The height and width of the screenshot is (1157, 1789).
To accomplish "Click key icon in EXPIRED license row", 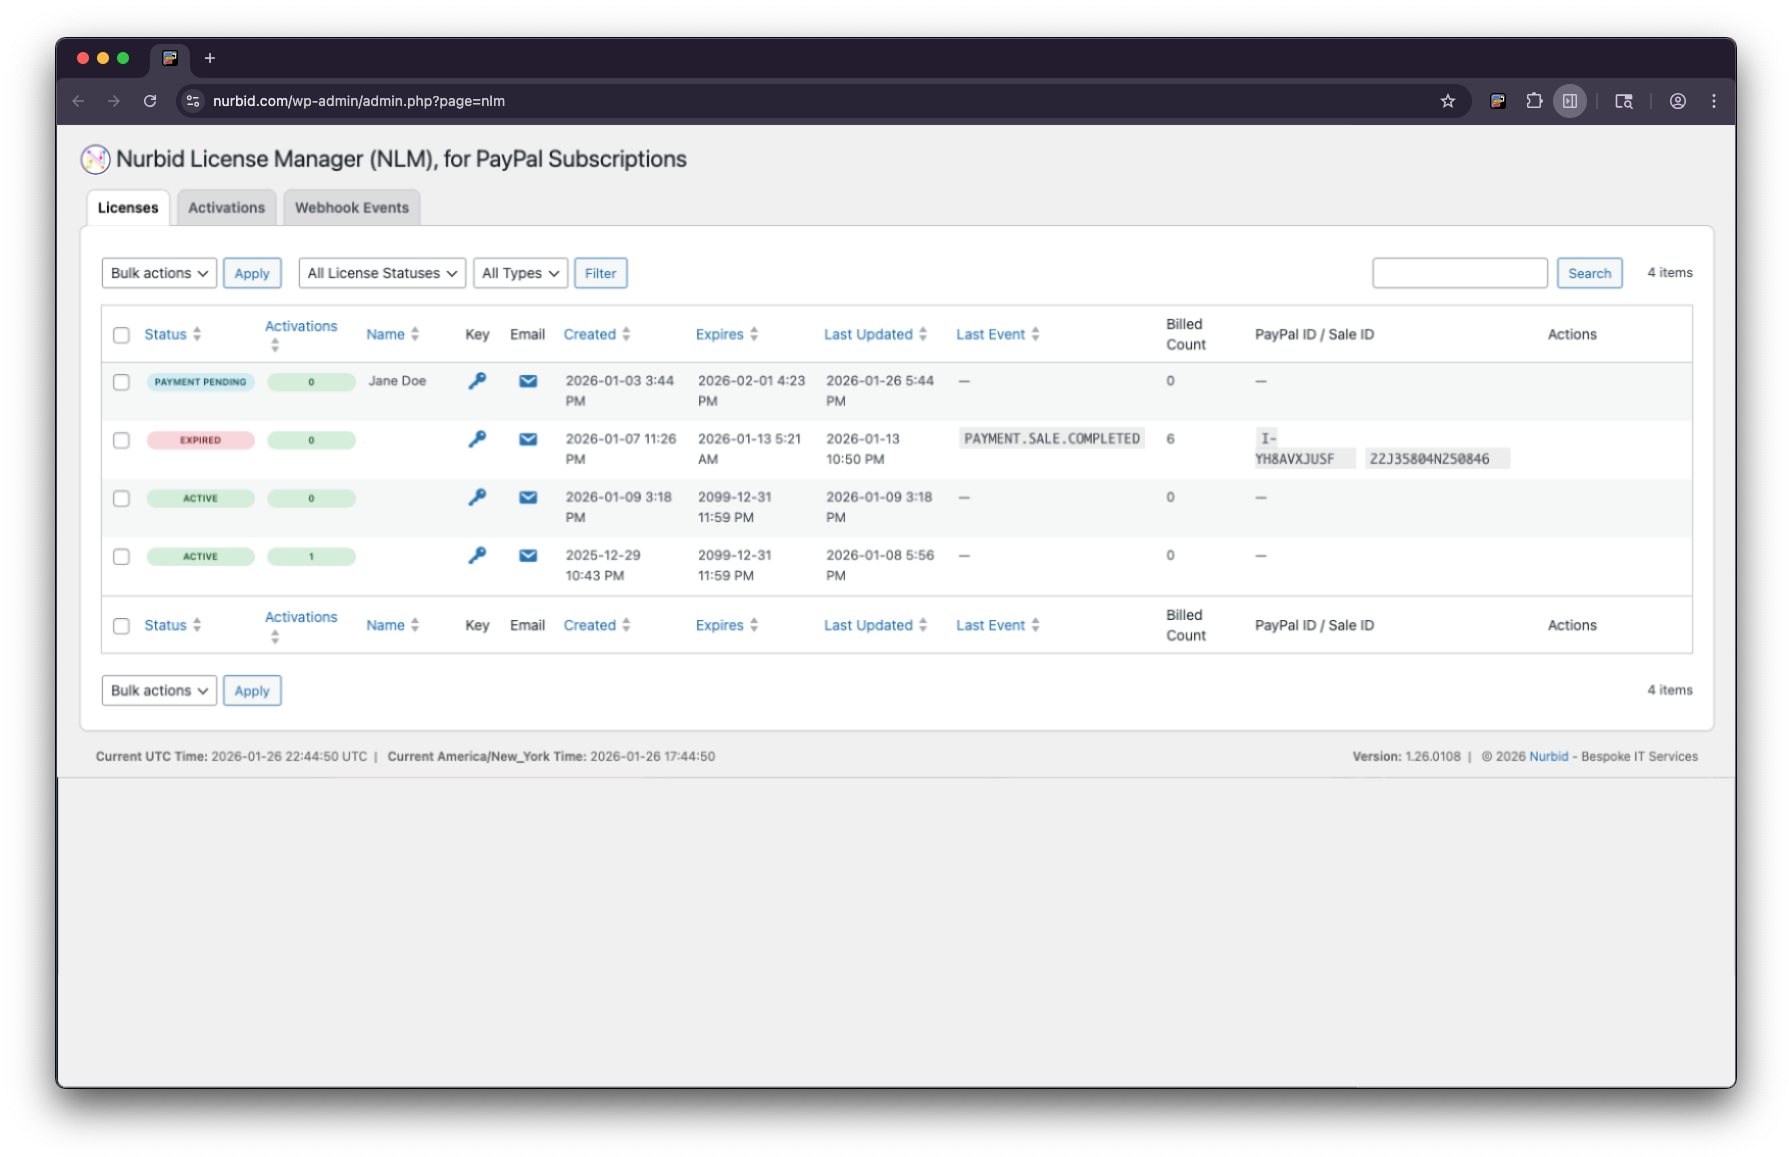I will tap(477, 439).
